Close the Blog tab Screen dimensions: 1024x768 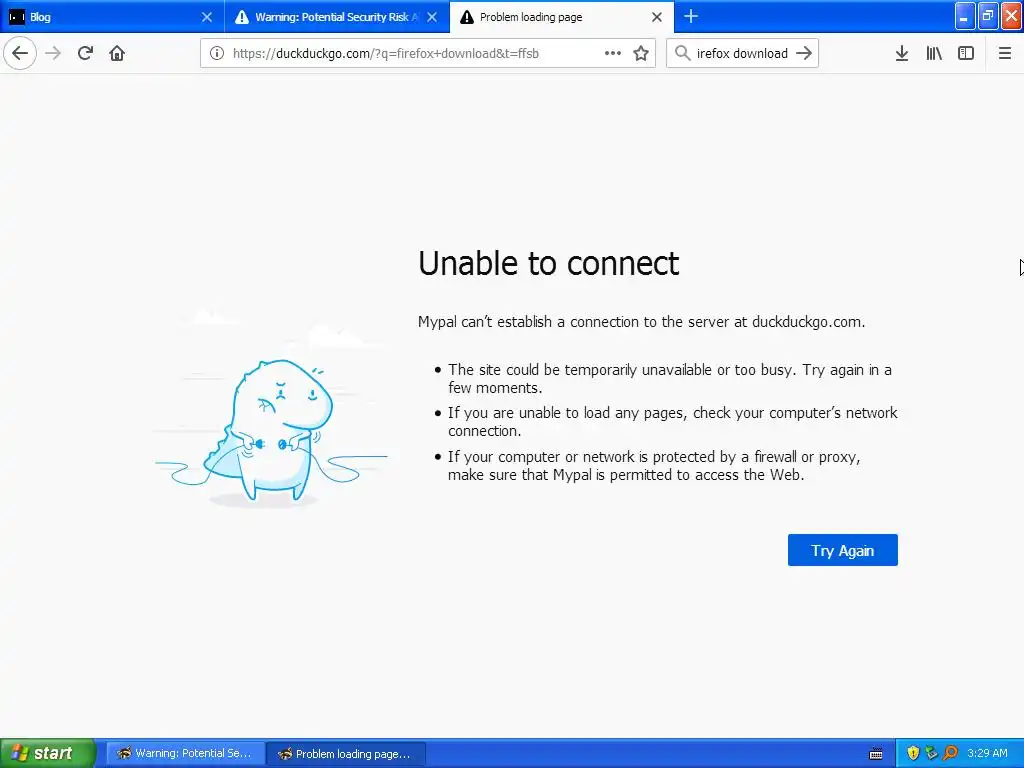click(207, 17)
